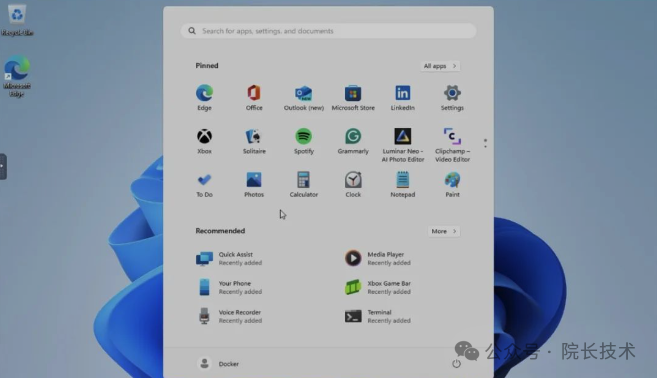Open Edge from pinned apps
The width and height of the screenshot is (657, 378).
click(204, 98)
